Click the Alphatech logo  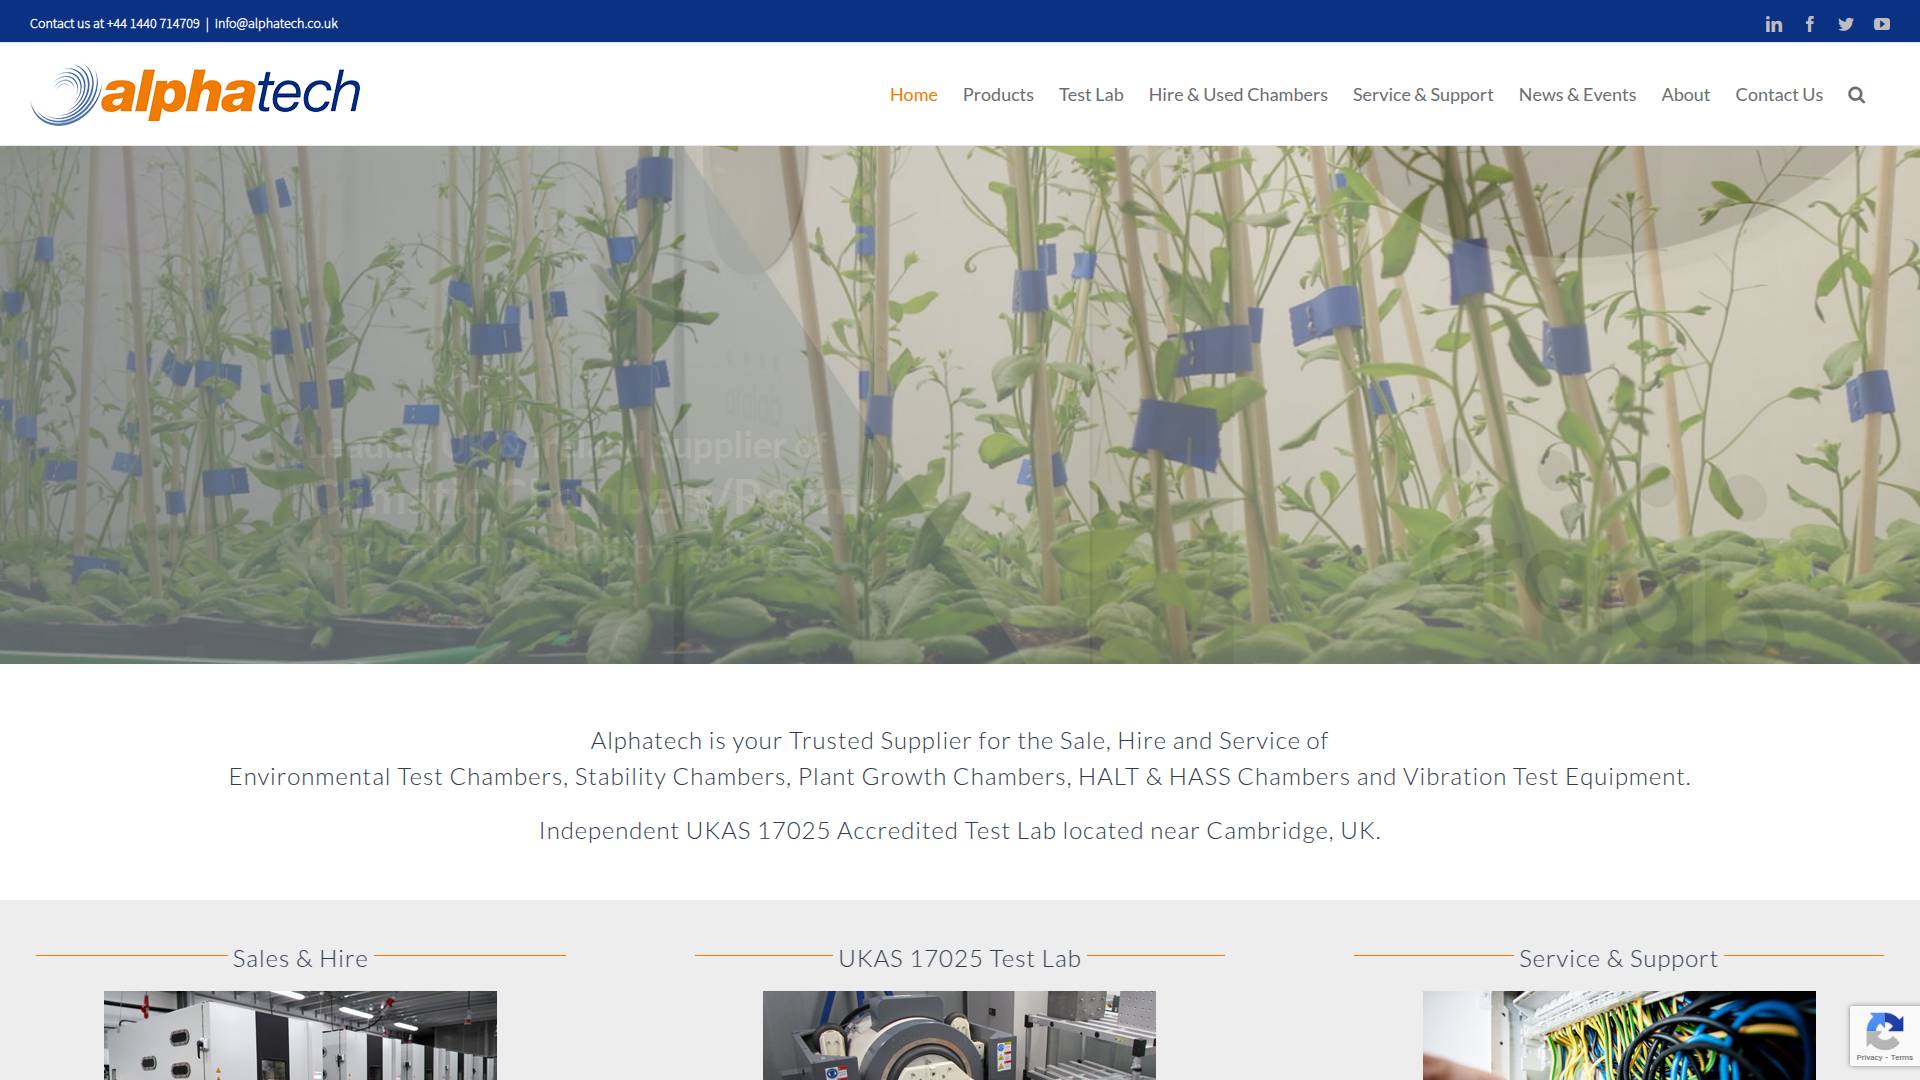(x=196, y=94)
